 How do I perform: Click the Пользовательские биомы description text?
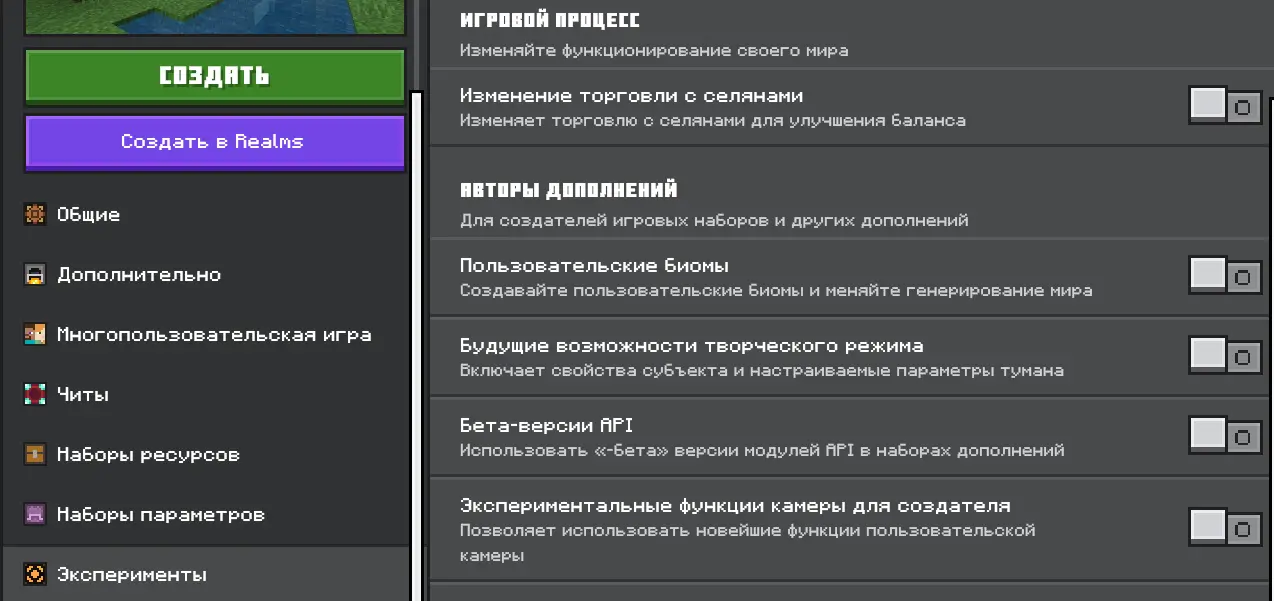click(775, 291)
